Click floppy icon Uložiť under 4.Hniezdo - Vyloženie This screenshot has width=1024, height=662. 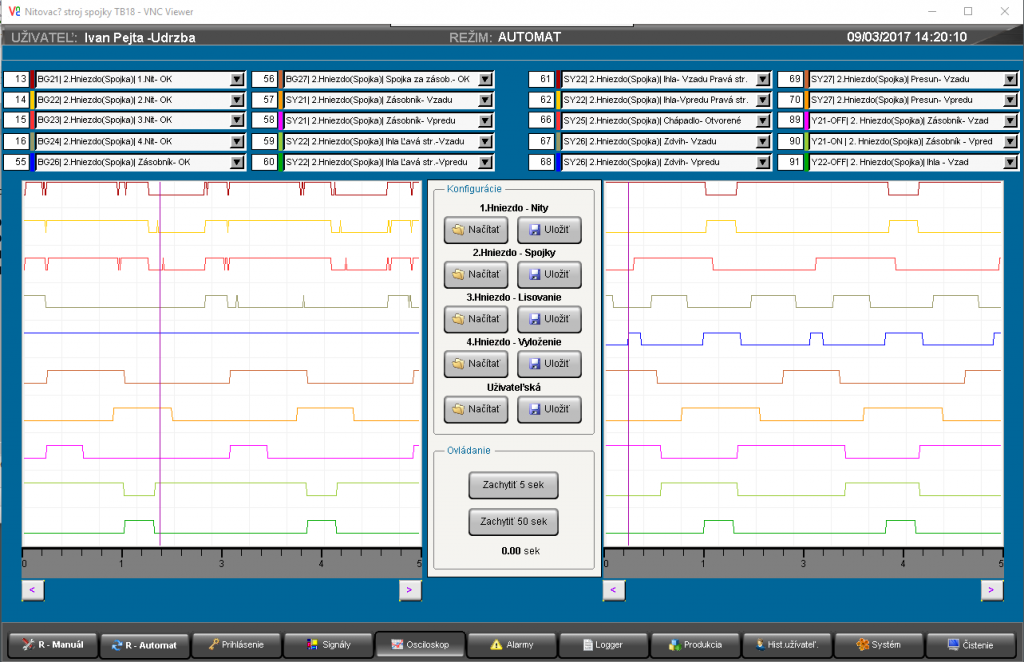coord(535,365)
